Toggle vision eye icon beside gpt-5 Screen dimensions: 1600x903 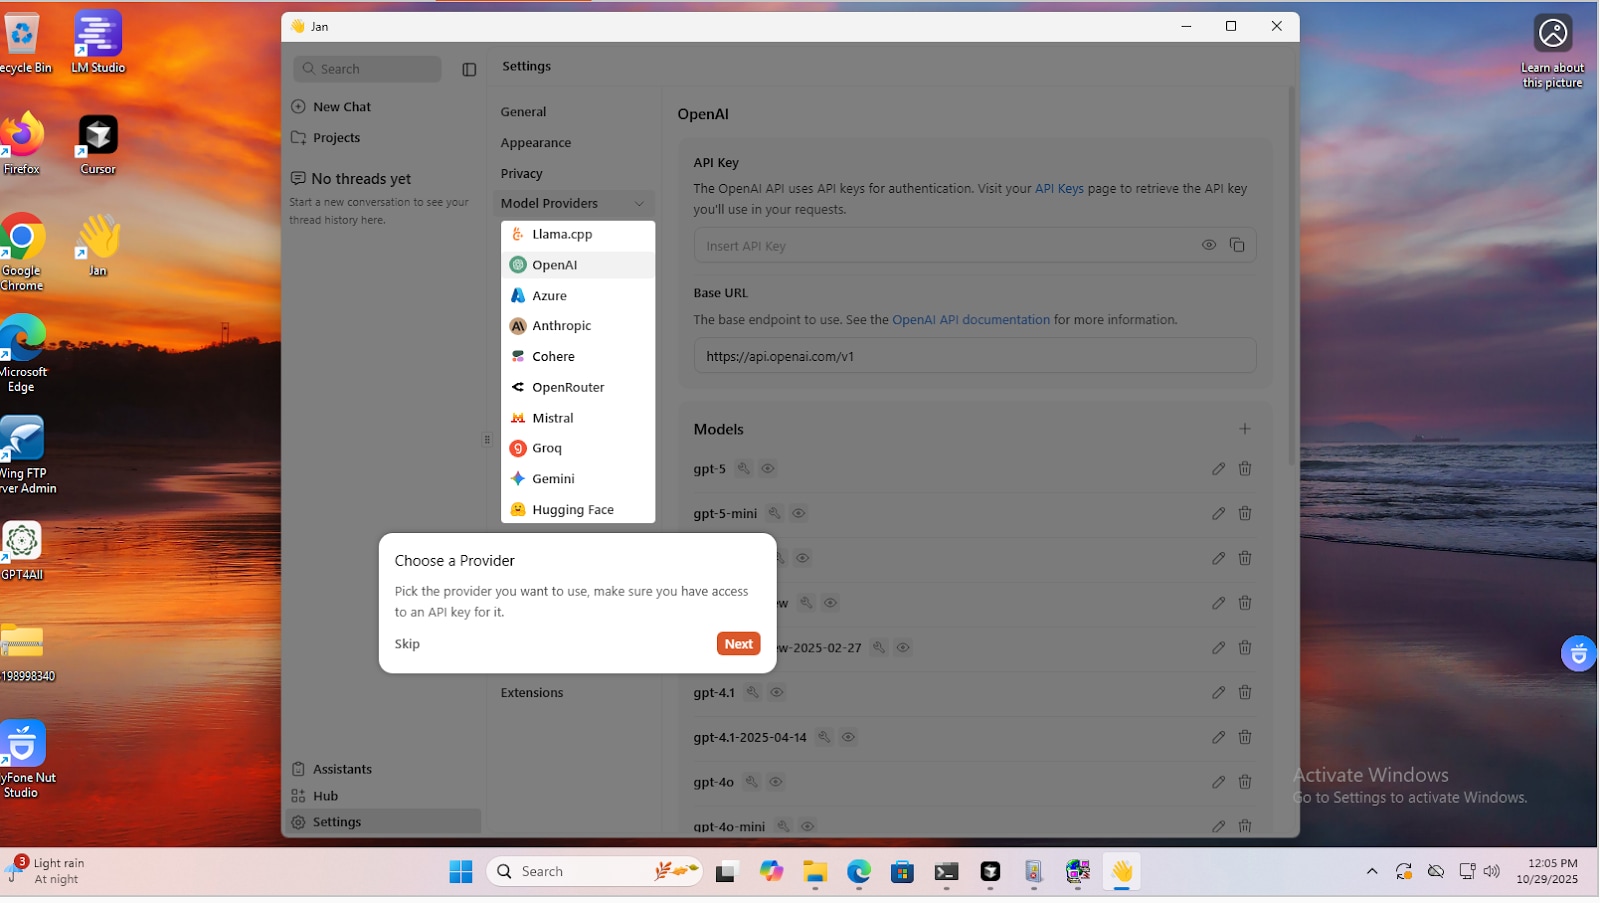click(x=768, y=469)
